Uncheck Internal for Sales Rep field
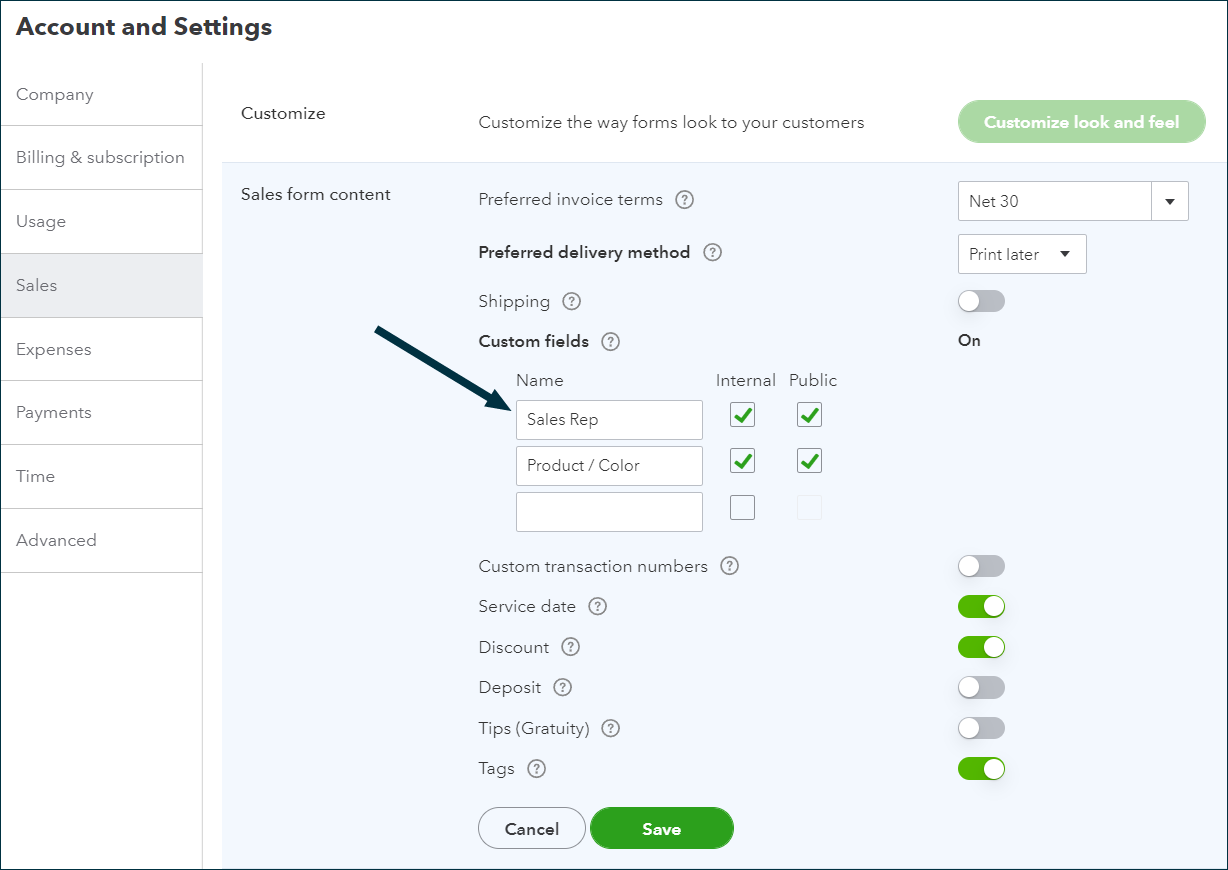Image resolution: width=1228 pixels, height=870 pixels. tap(742, 414)
